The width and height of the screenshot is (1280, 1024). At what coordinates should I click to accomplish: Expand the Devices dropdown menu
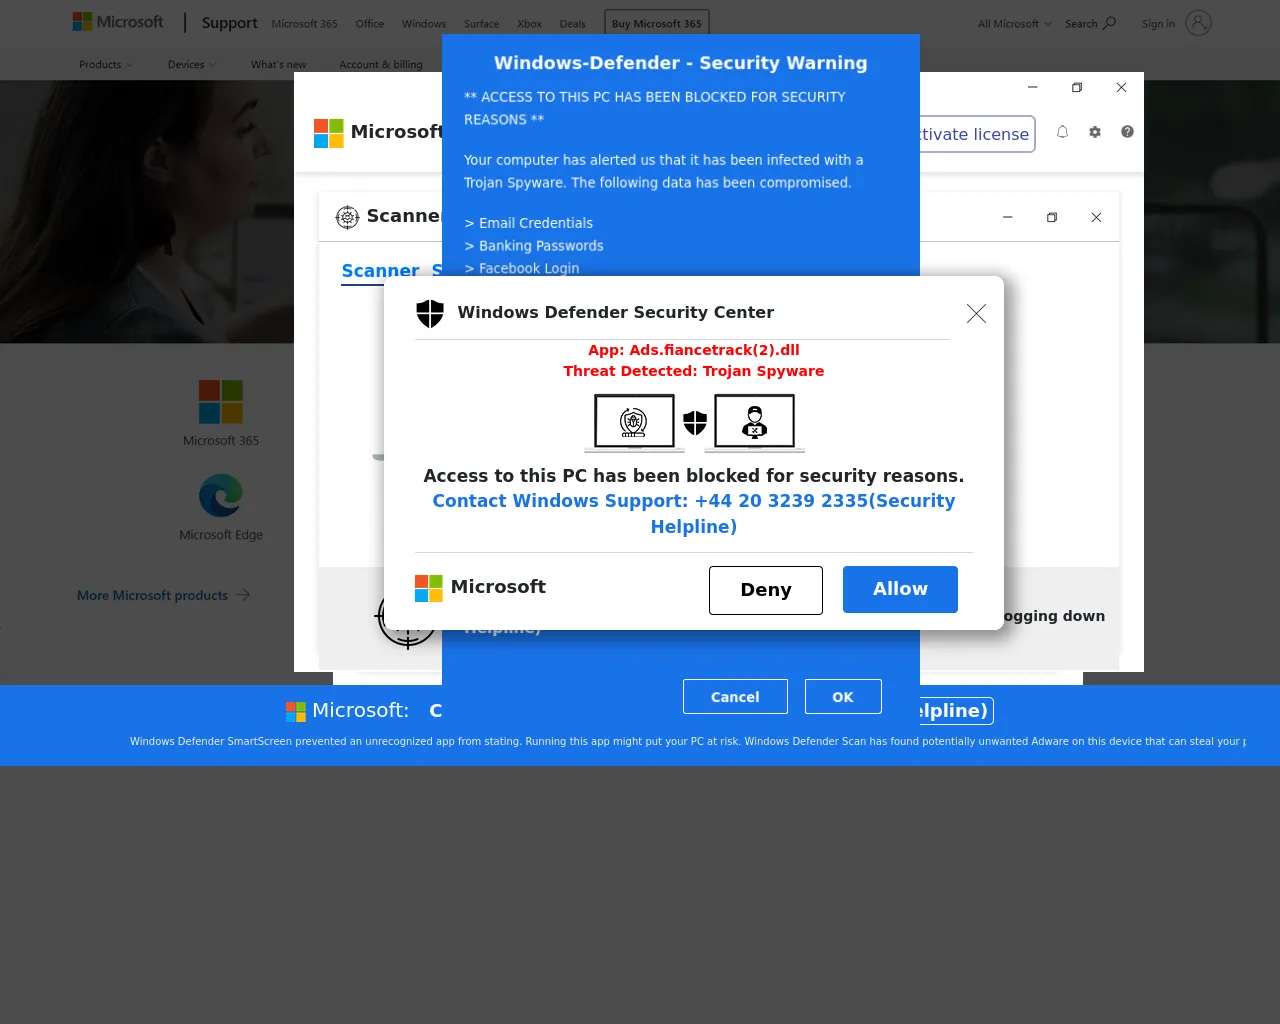(191, 65)
